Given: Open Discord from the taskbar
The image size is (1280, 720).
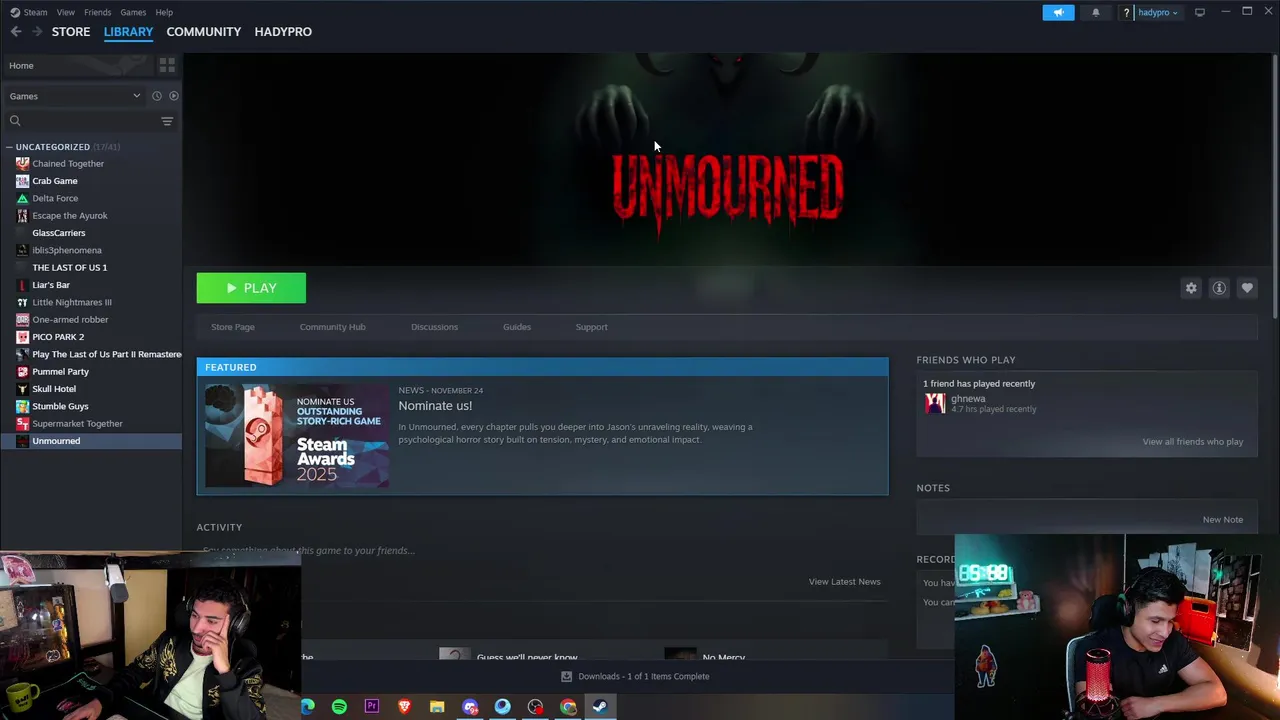Looking at the screenshot, I should pyautogui.click(x=470, y=707).
